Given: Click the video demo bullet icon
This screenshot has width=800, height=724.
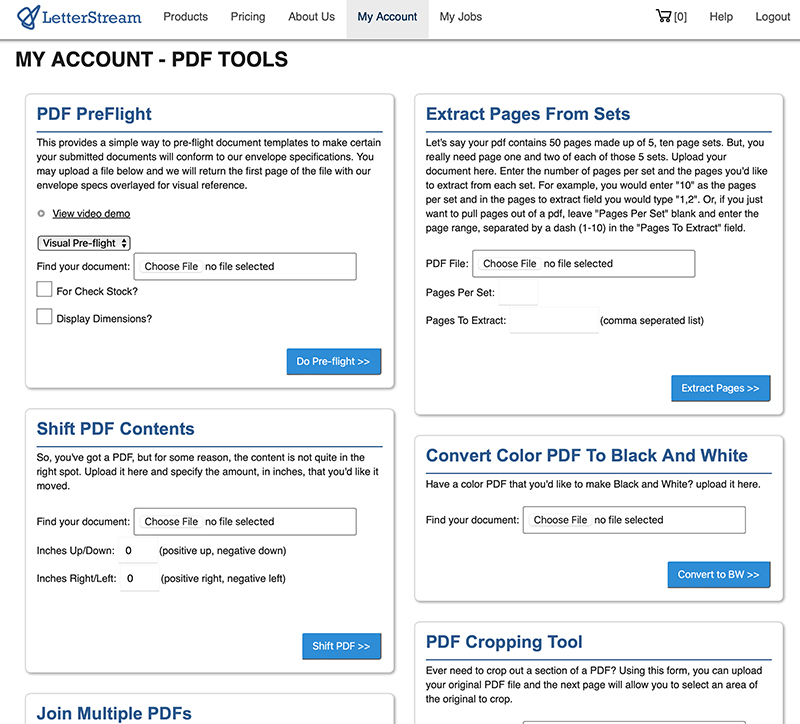Looking at the screenshot, I should [41, 213].
